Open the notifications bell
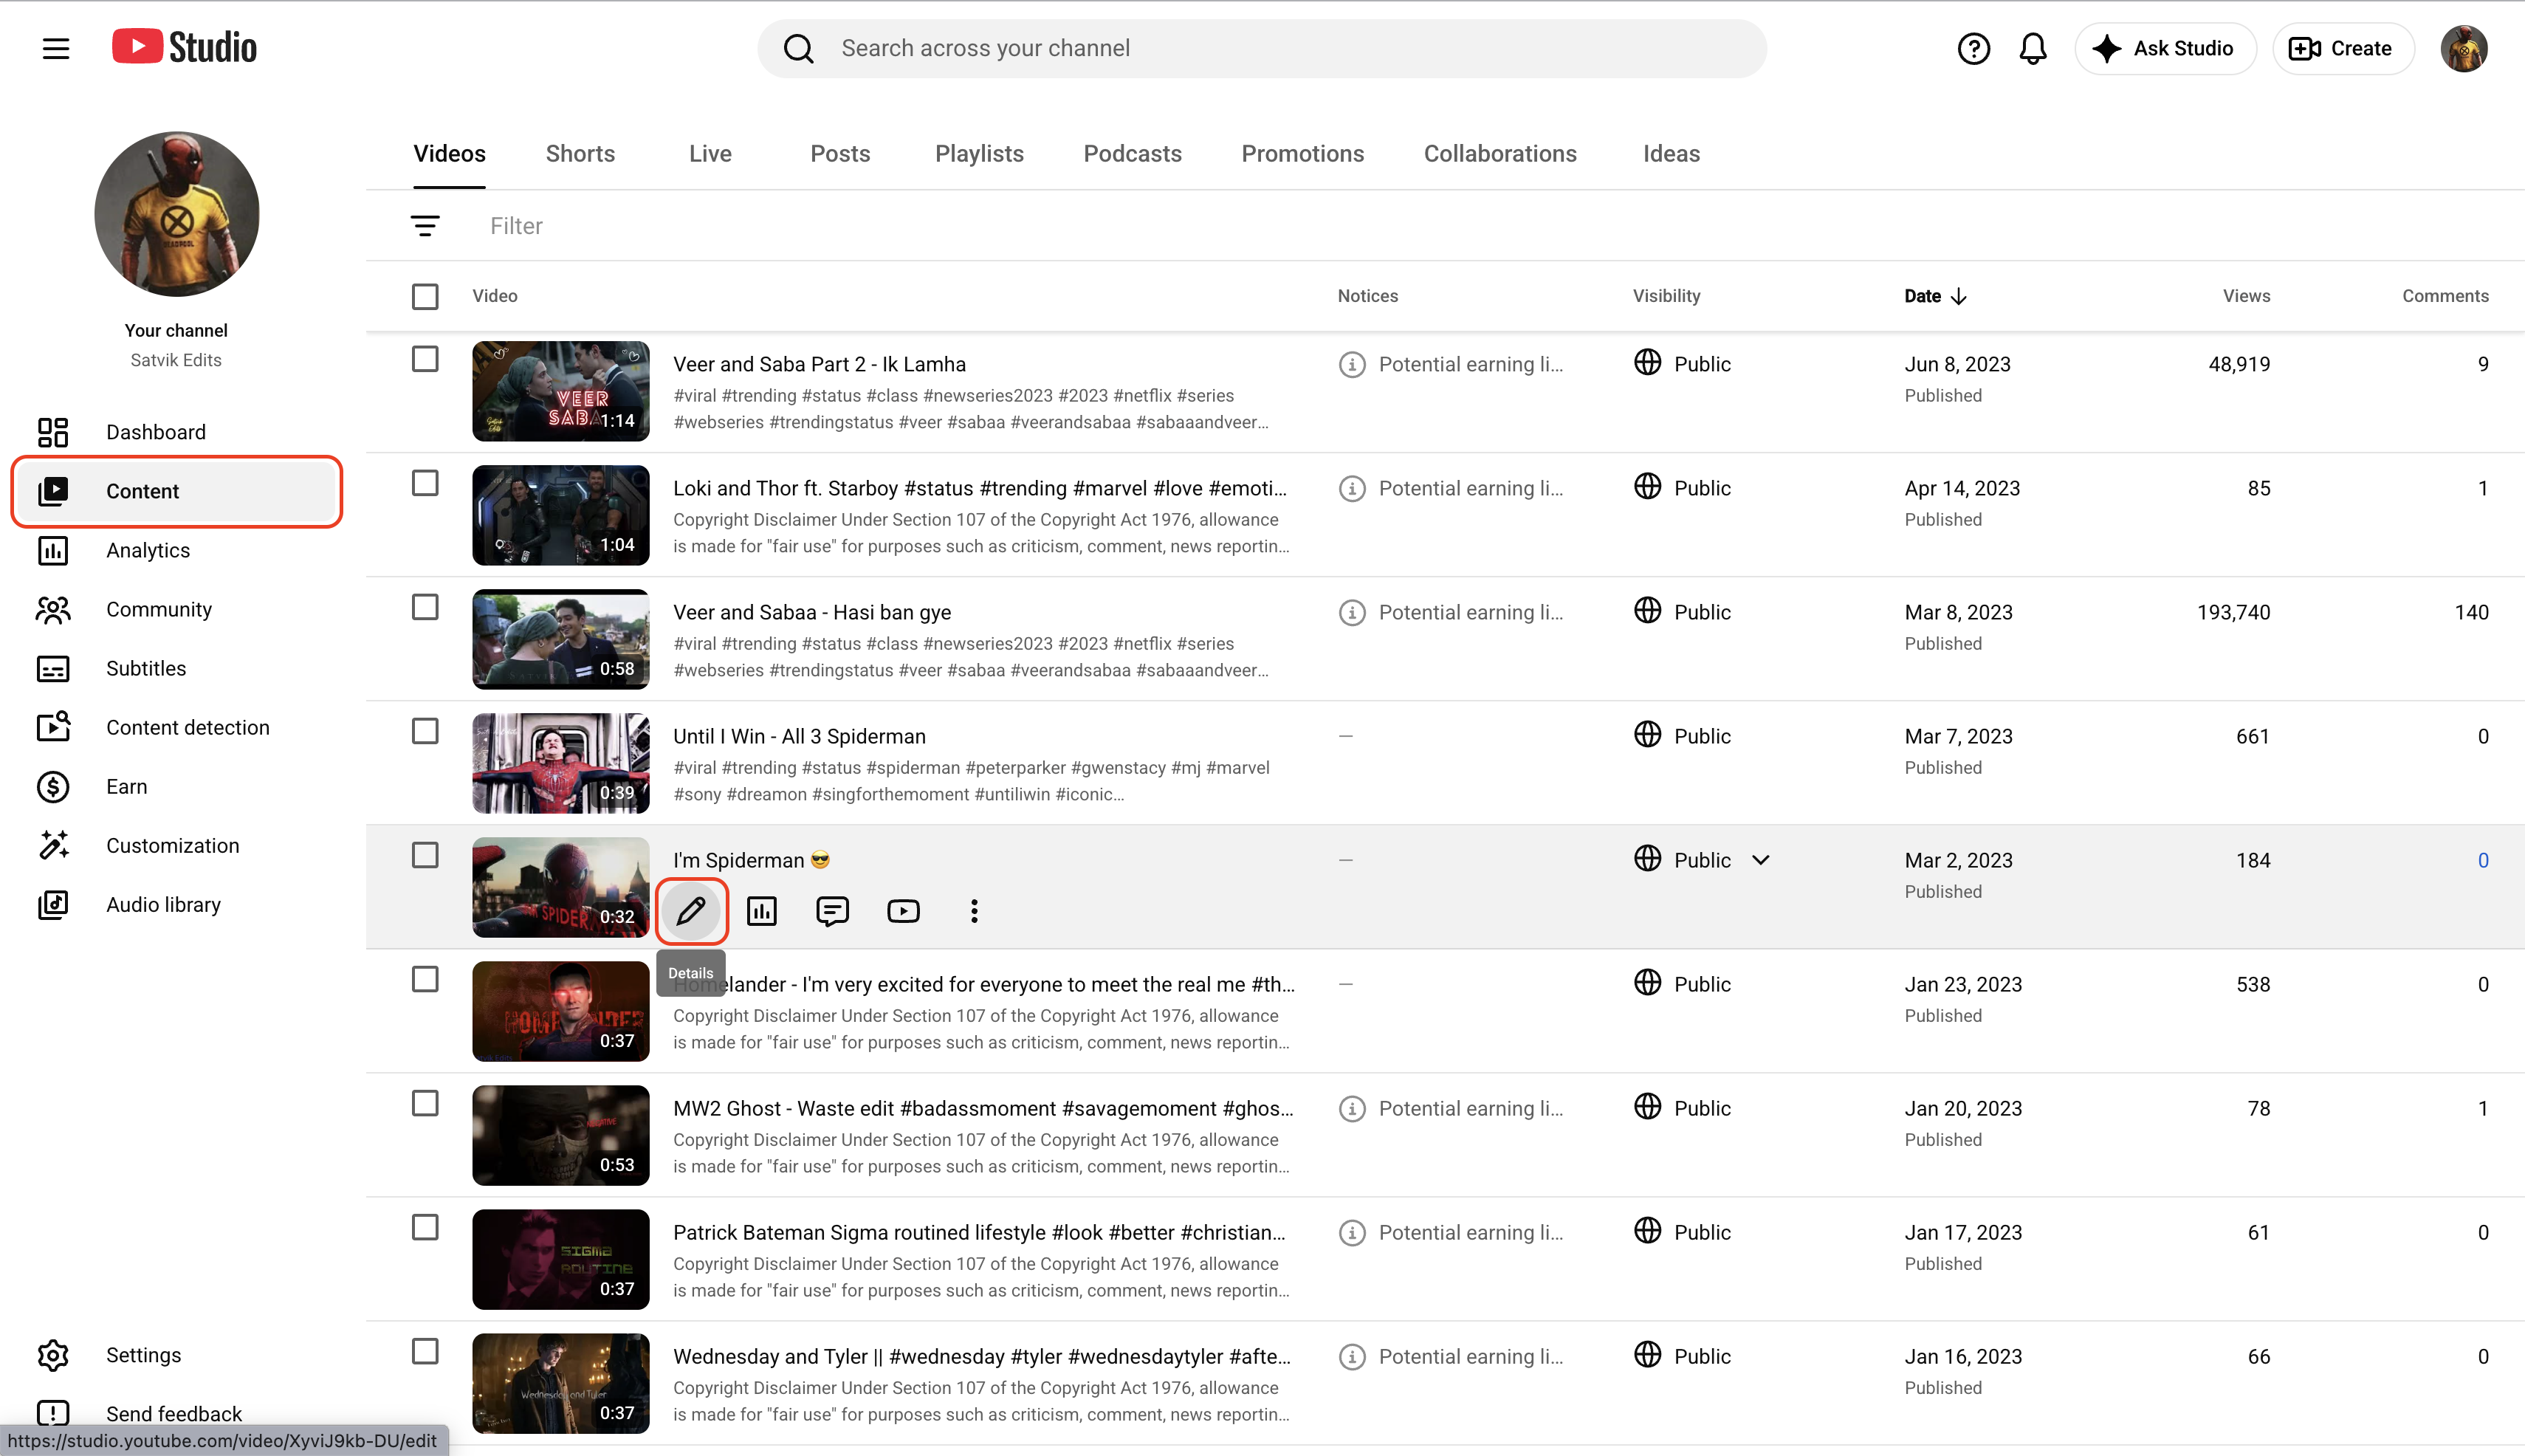This screenshot has width=2525, height=1456. point(2032,48)
